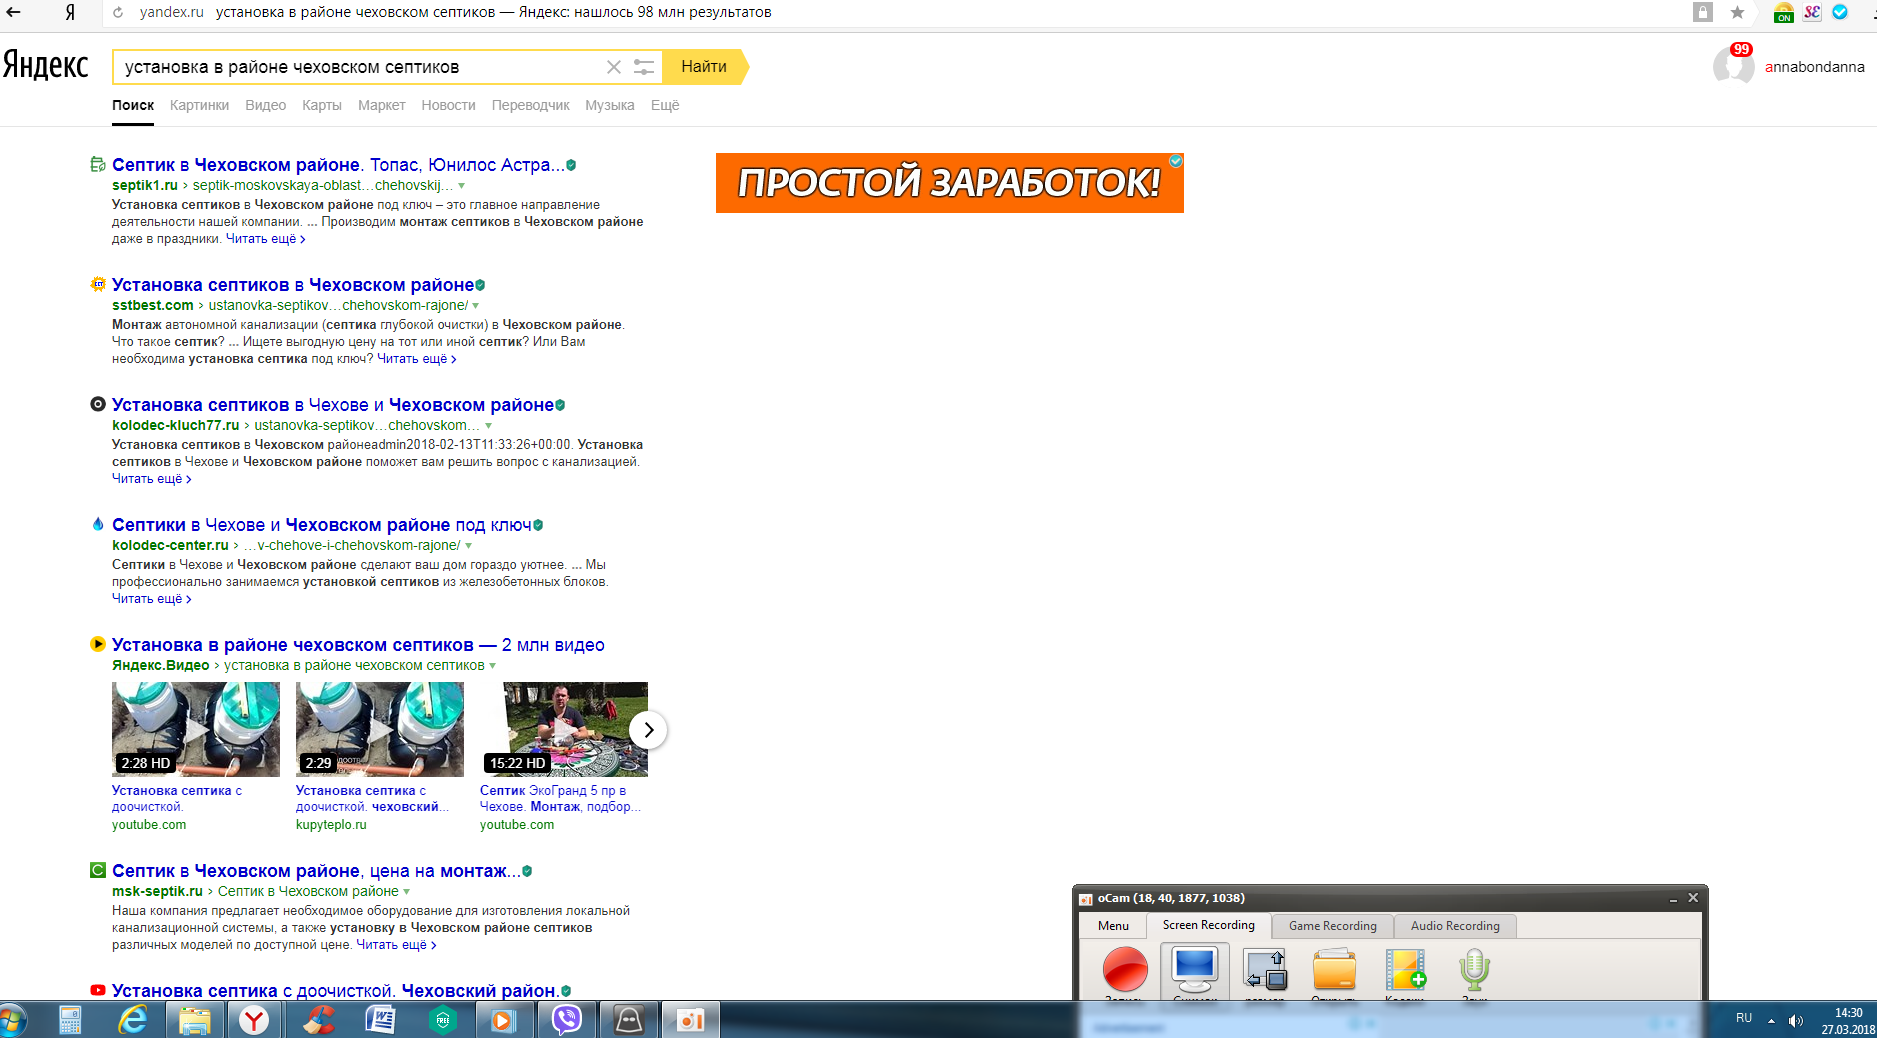Screen dimensions: 1877x1038
Task: Open Windows Start menu
Action: (12, 1021)
